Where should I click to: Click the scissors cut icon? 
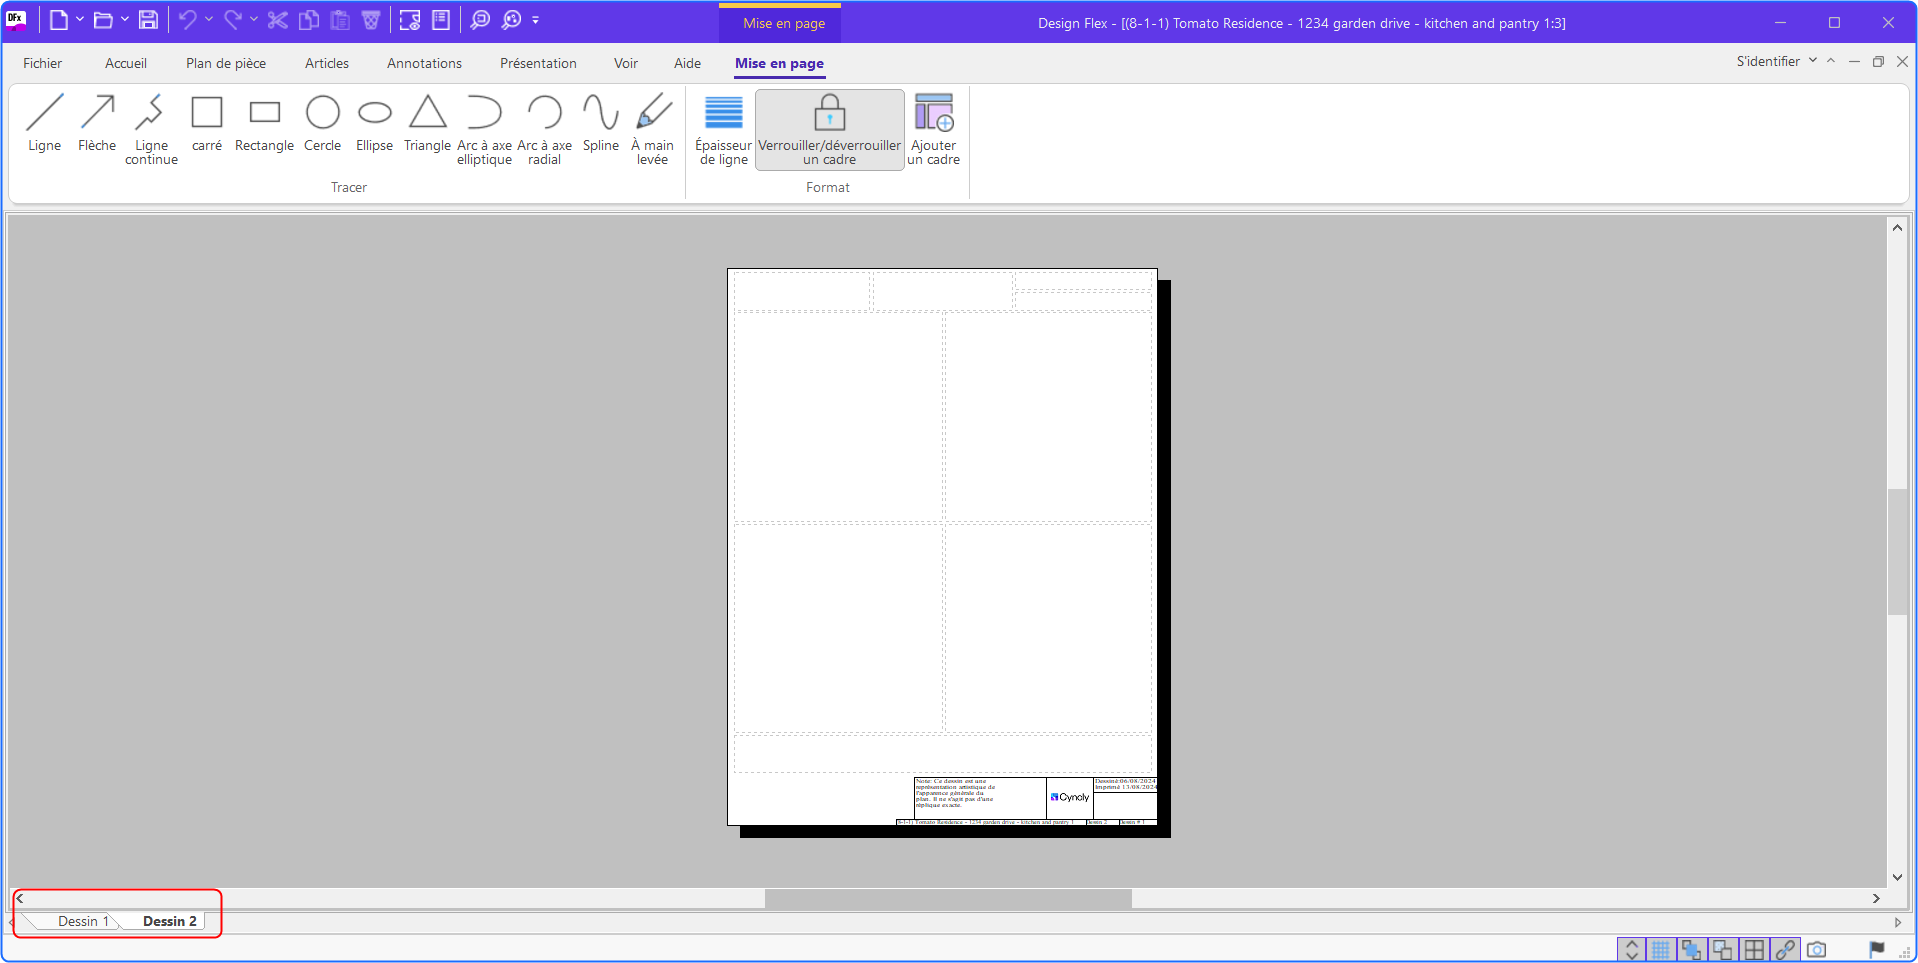(277, 20)
